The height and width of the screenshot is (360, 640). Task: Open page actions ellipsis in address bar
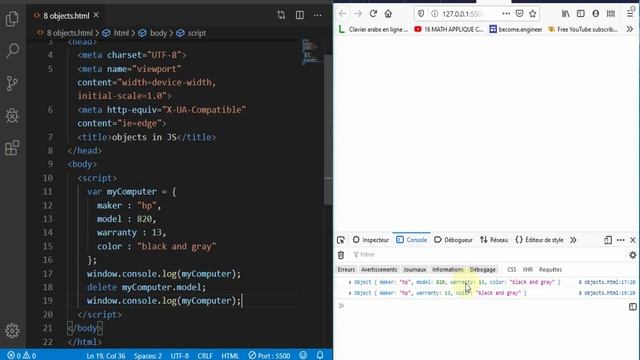pyautogui.click(x=506, y=13)
